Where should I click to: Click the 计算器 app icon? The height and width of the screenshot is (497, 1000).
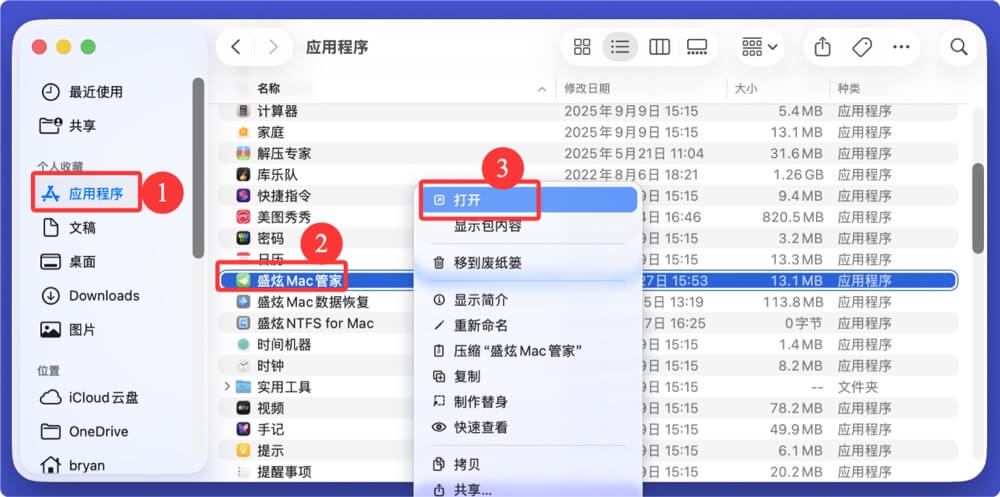point(243,111)
